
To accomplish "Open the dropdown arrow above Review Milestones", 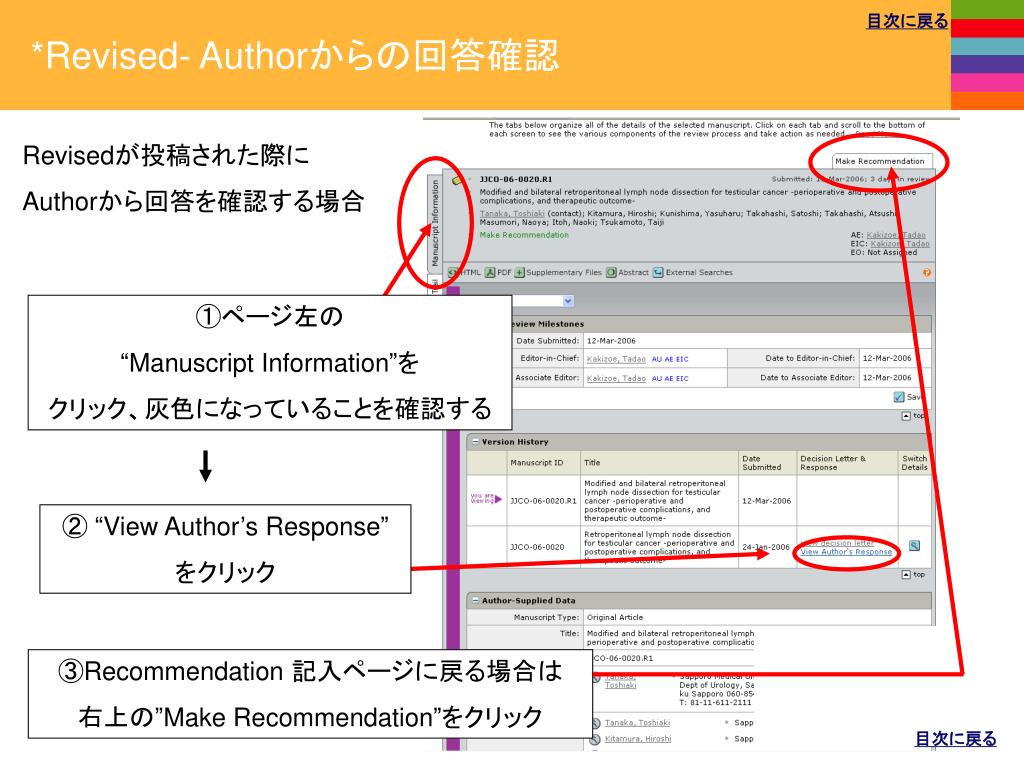I will [x=568, y=301].
